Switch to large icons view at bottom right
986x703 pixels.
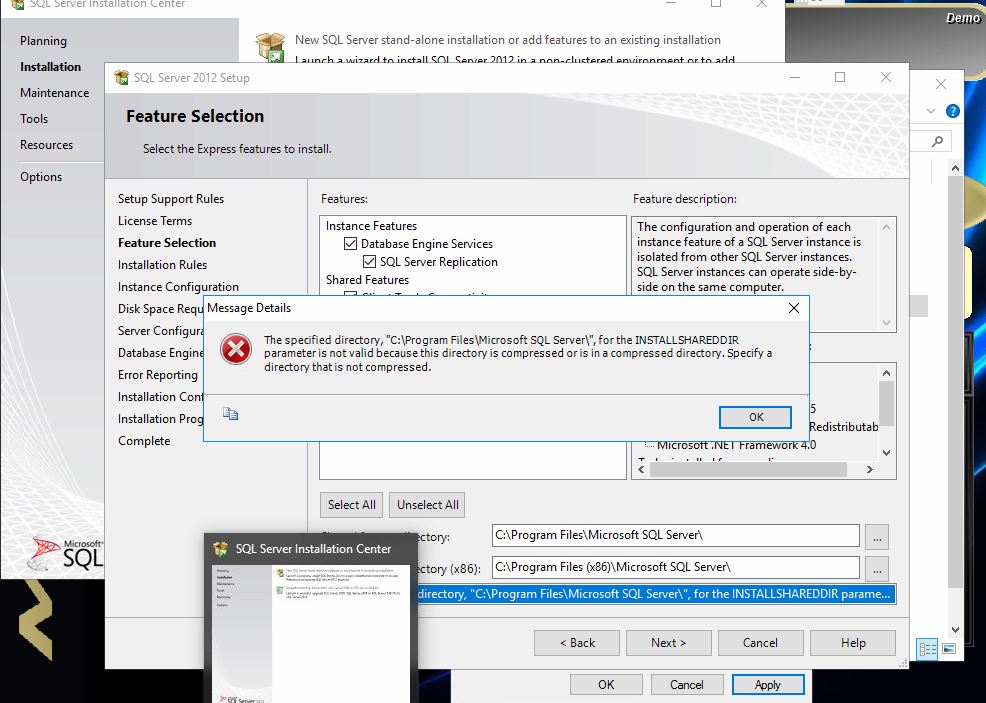click(x=948, y=649)
